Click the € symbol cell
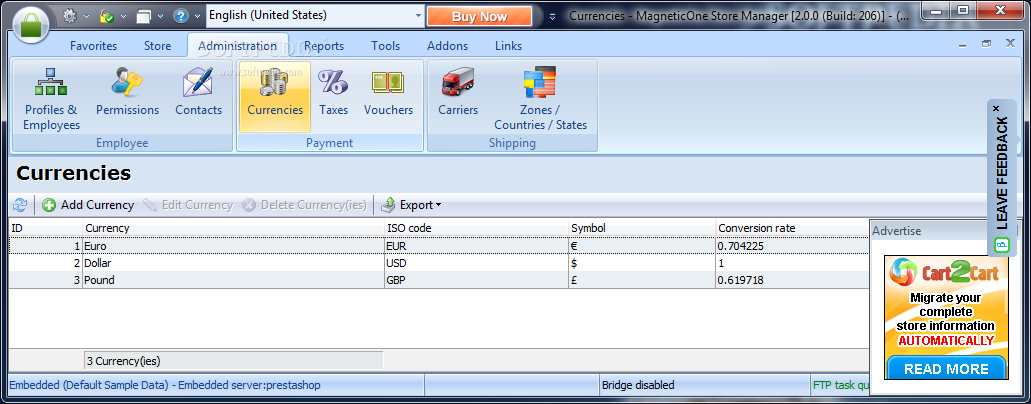 (x=642, y=246)
